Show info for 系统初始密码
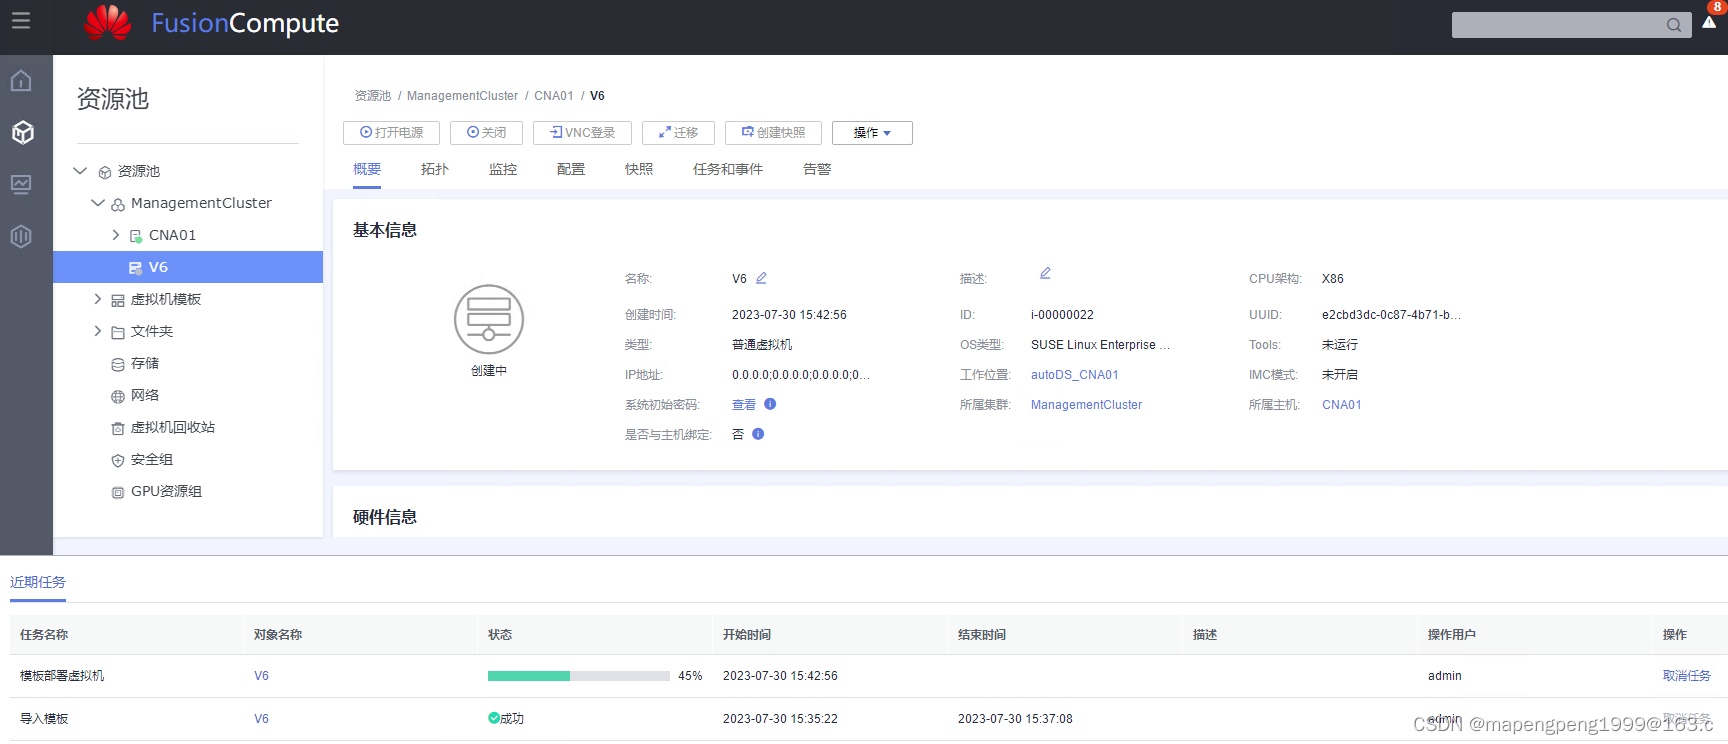 770,404
